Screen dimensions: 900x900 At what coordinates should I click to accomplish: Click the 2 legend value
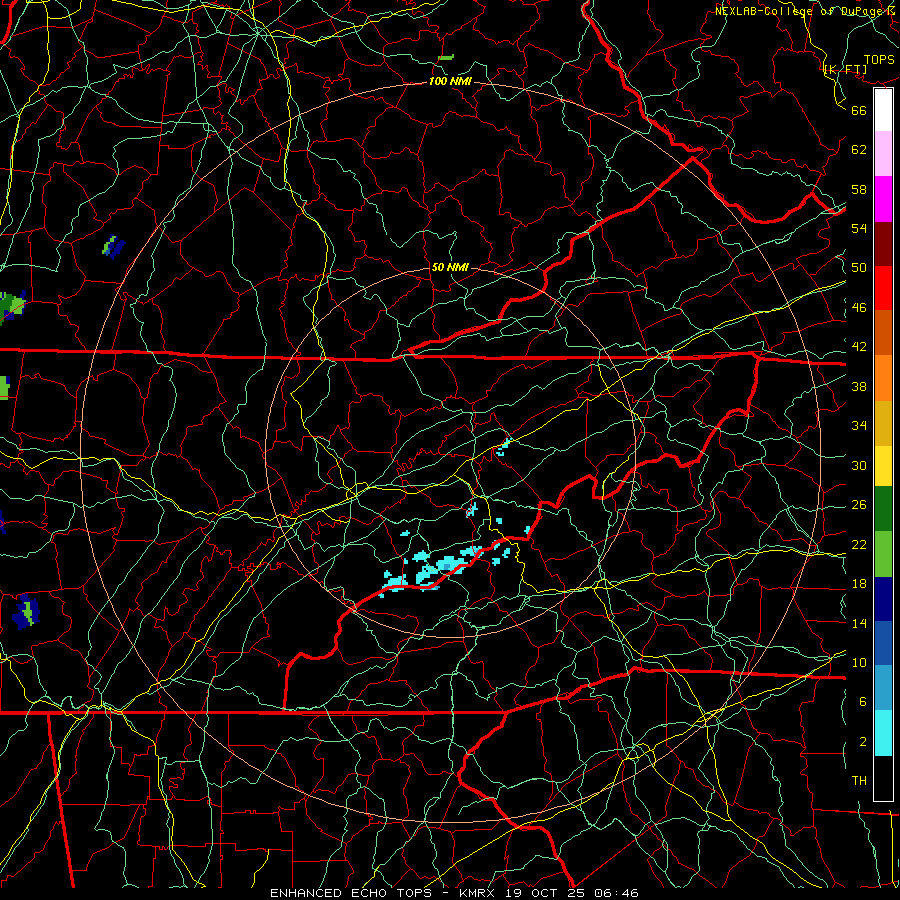[863, 742]
